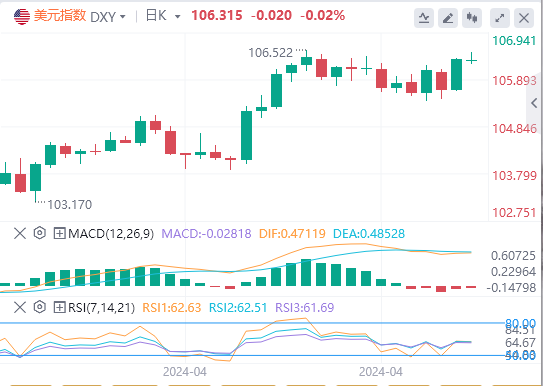Click the change value -0.020
This screenshot has width=543, height=386.
(271, 16)
